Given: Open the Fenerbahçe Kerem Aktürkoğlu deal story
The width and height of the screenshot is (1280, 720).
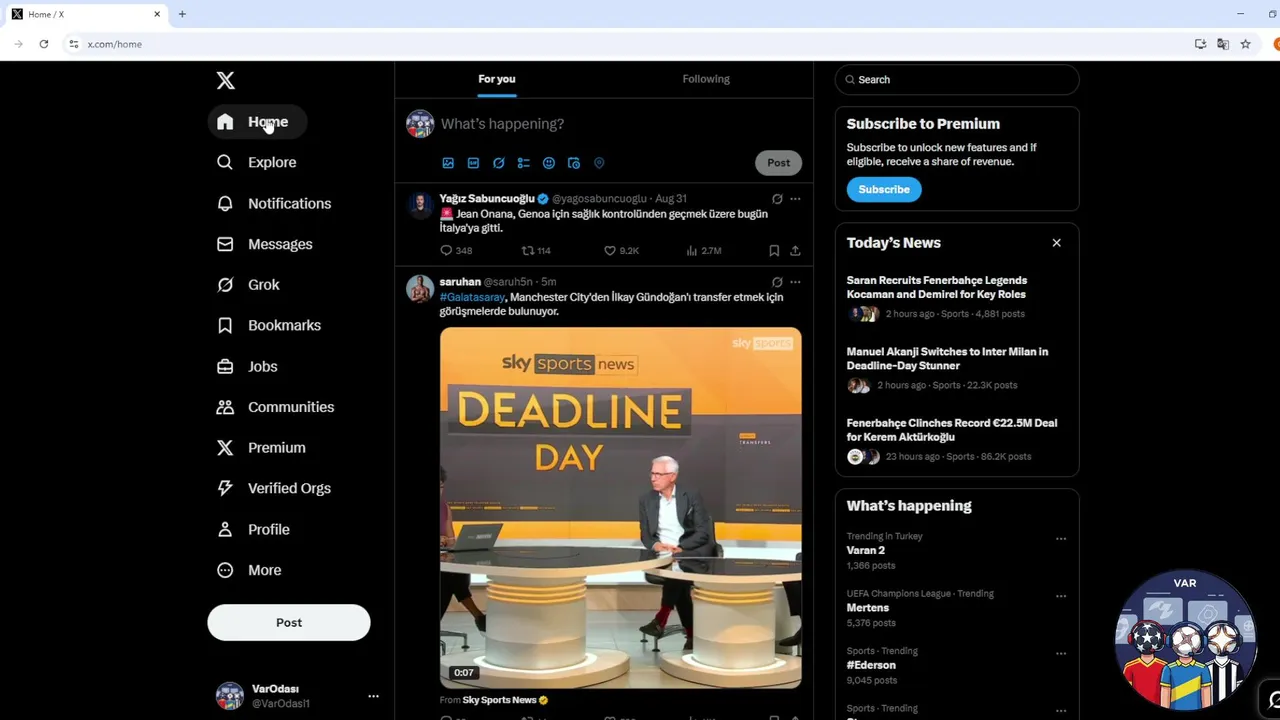Looking at the screenshot, I should (957, 439).
